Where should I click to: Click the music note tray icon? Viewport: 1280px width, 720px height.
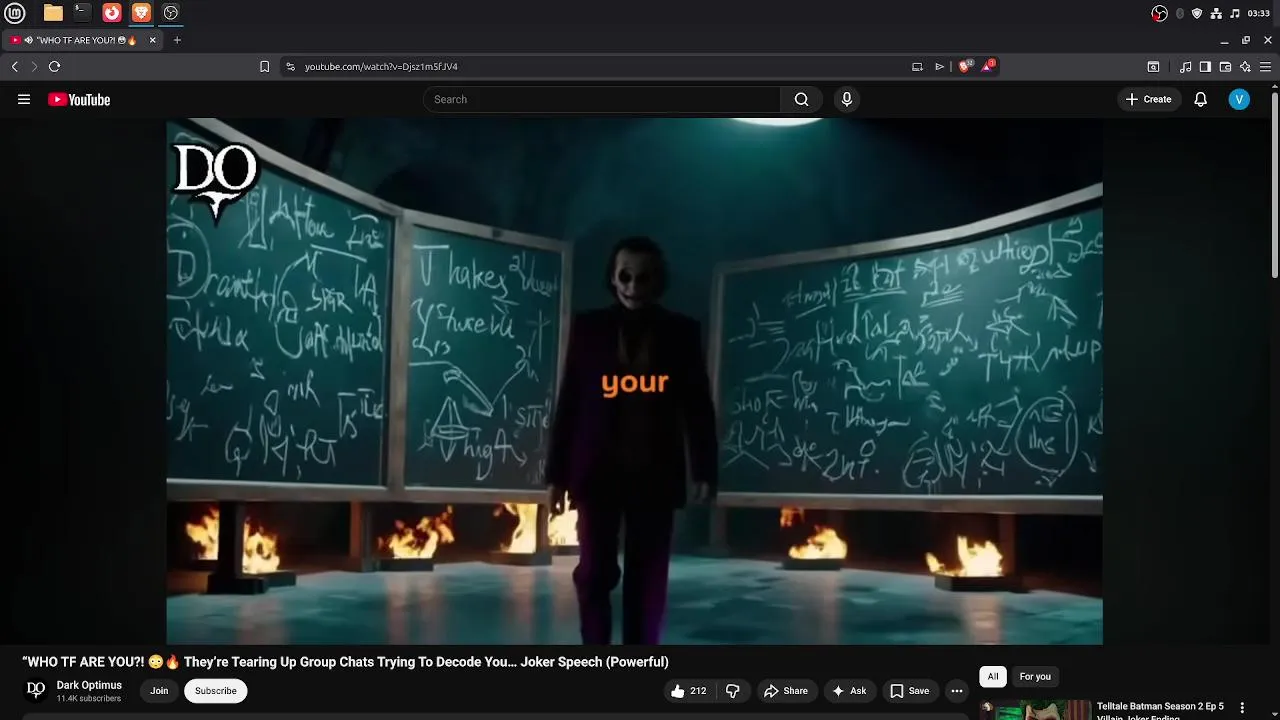[1235, 13]
